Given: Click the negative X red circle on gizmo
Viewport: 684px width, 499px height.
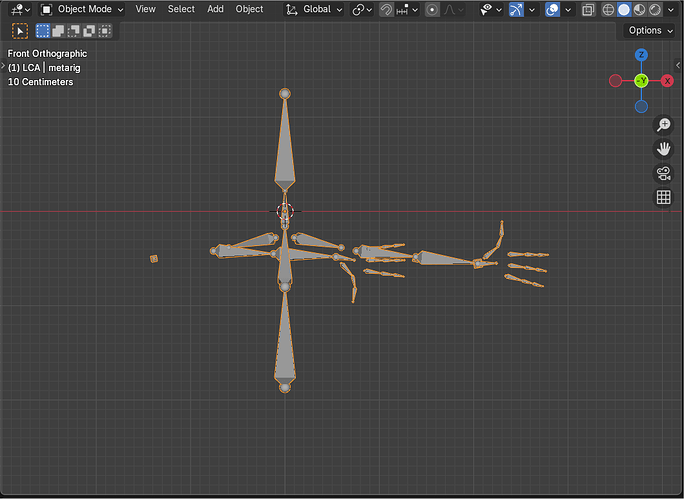Looking at the screenshot, I should point(616,81).
